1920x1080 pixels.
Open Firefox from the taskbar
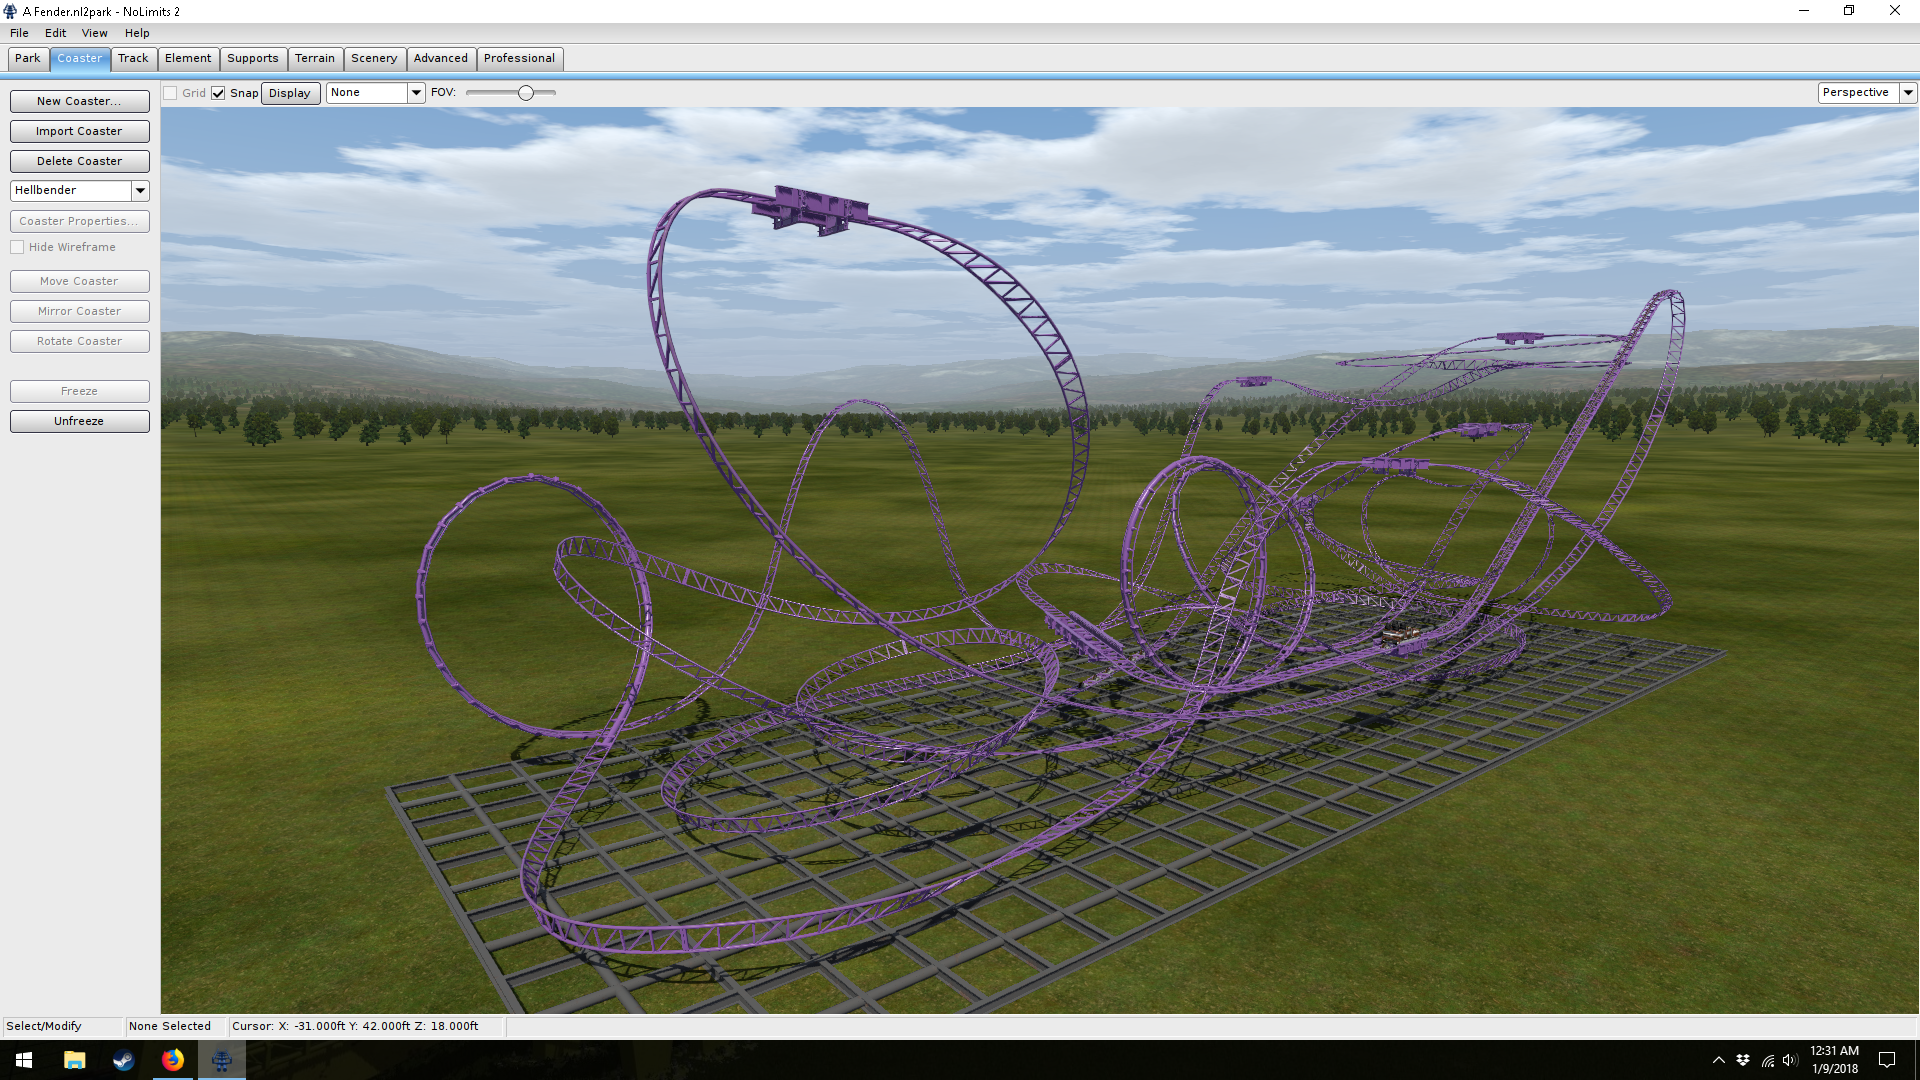click(x=173, y=1060)
